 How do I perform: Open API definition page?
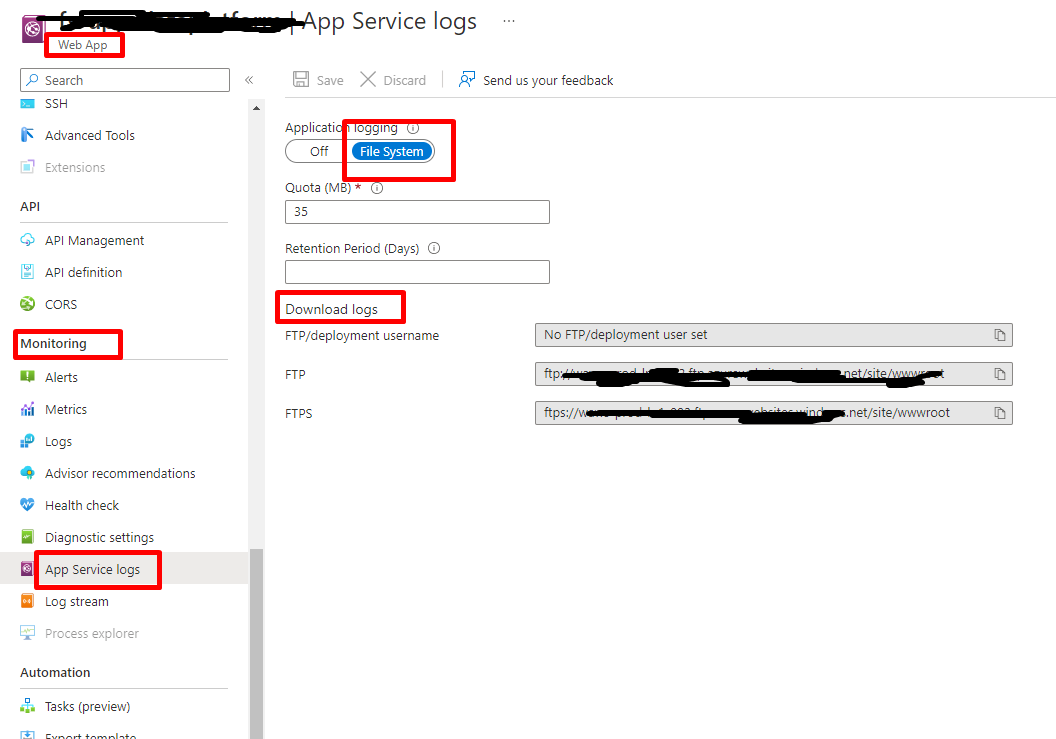click(x=84, y=272)
